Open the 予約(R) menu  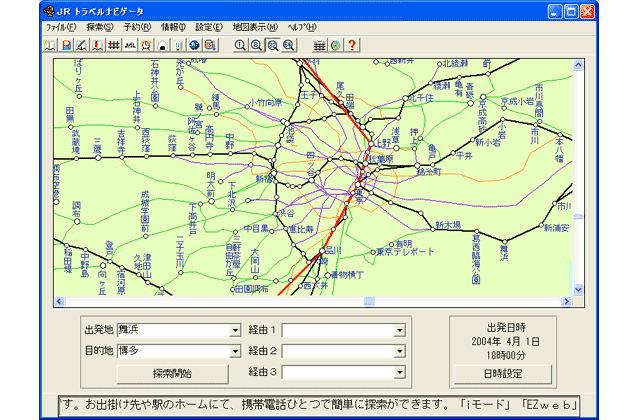pos(137,27)
